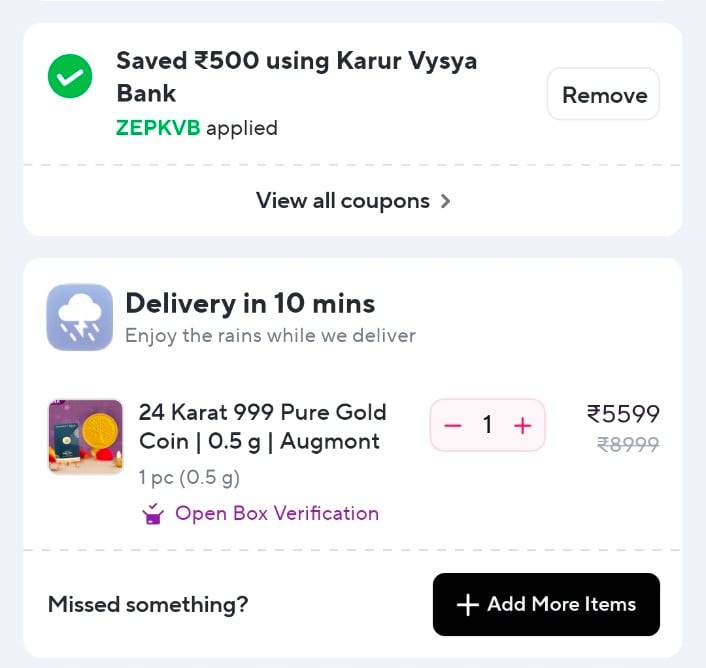Click the Missed something? label
This screenshot has width=706, height=668.
(148, 605)
